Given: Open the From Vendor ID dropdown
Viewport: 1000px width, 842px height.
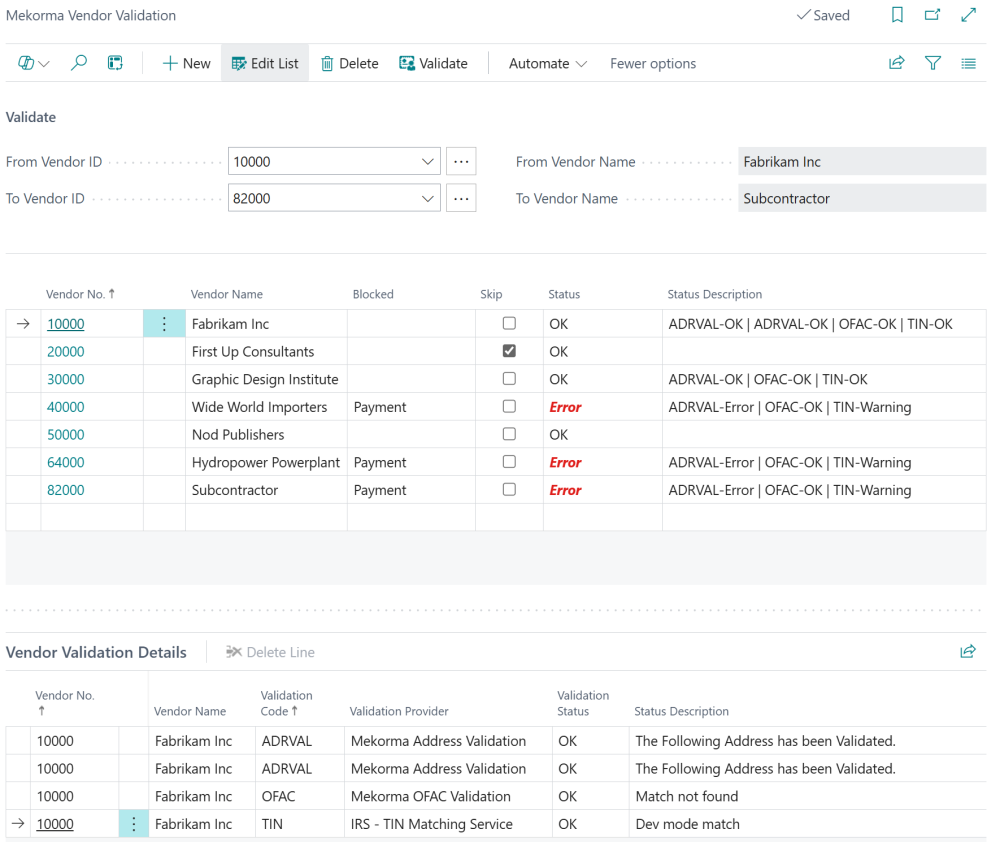Looking at the screenshot, I should click(429, 160).
